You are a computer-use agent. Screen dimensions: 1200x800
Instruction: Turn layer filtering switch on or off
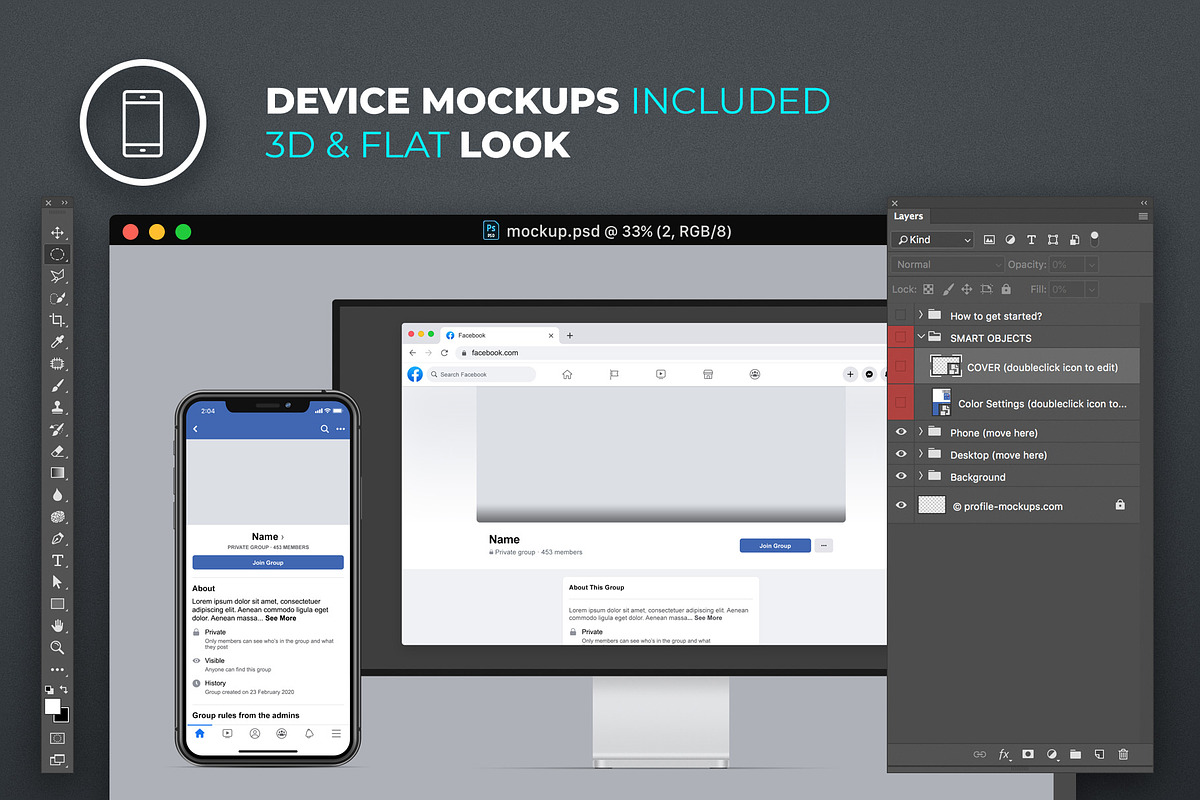tap(1095, 239)
